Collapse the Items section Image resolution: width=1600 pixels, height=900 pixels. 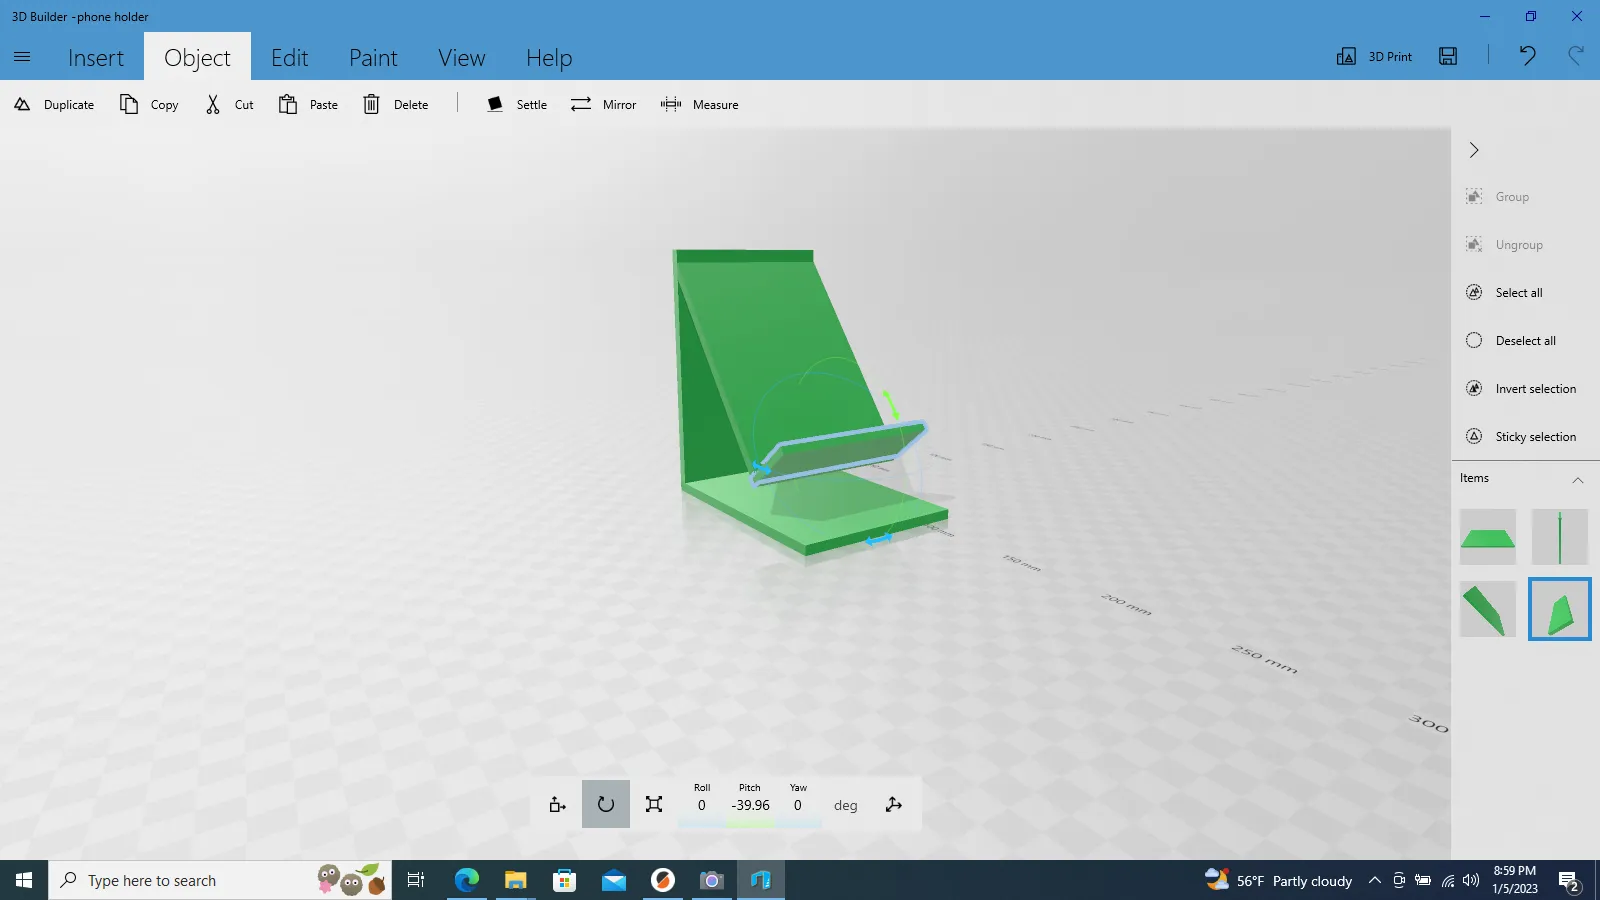click(x=1578, y=479)
